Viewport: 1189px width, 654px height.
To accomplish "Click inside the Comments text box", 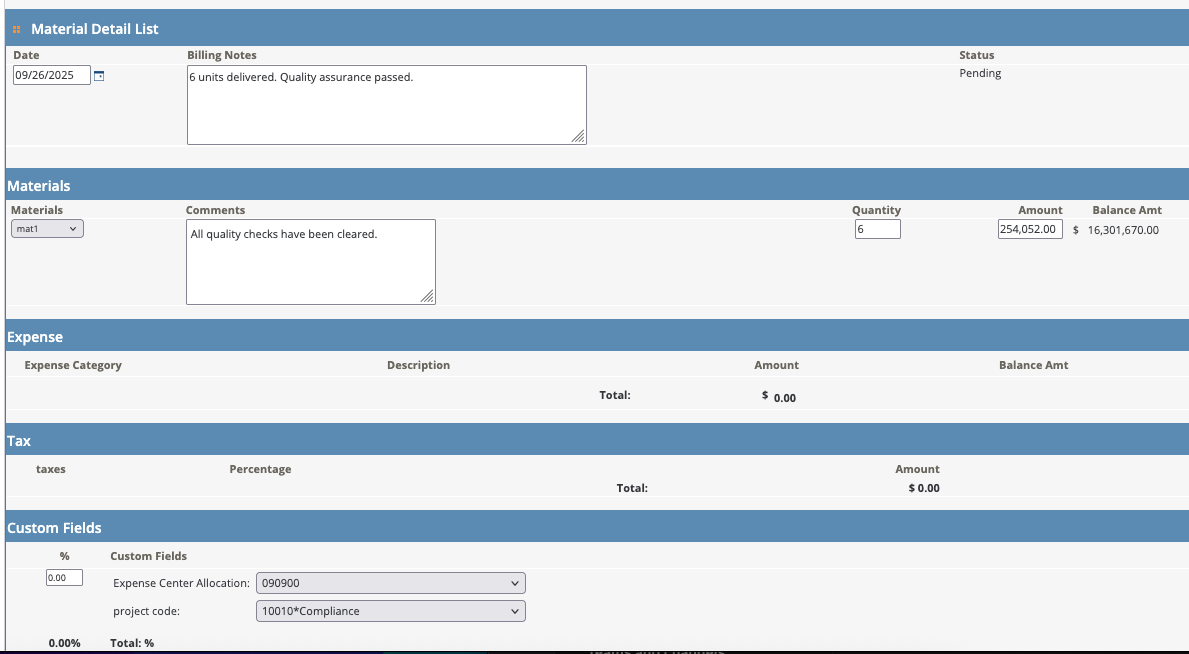I will click(x=310, y=262).
